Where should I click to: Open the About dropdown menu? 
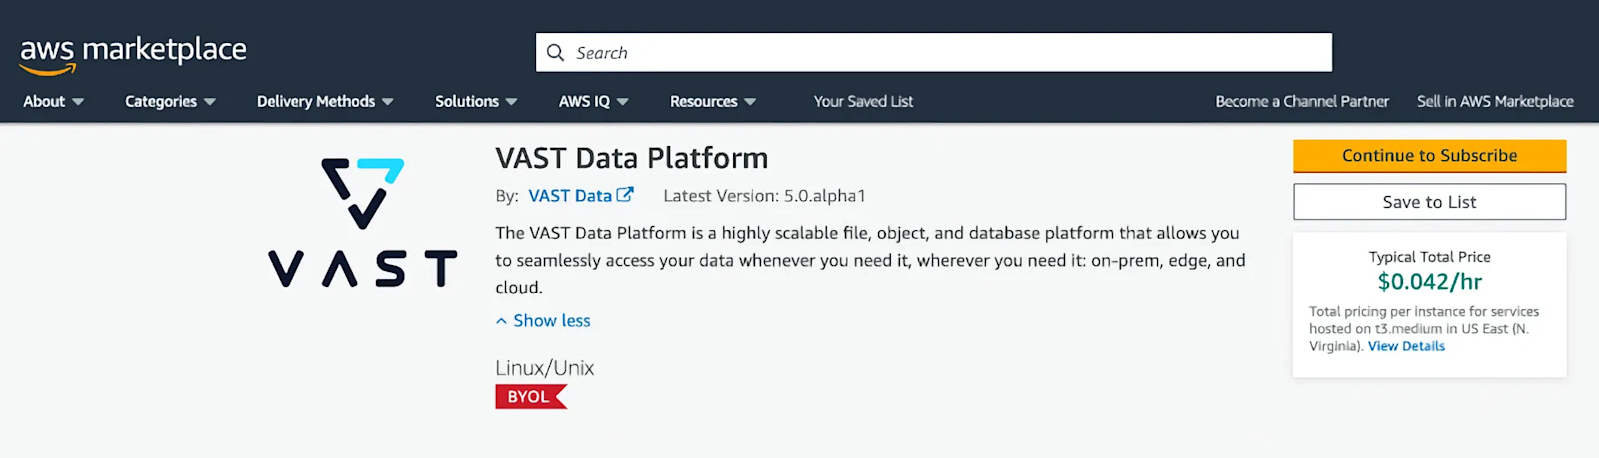[53, 101]
